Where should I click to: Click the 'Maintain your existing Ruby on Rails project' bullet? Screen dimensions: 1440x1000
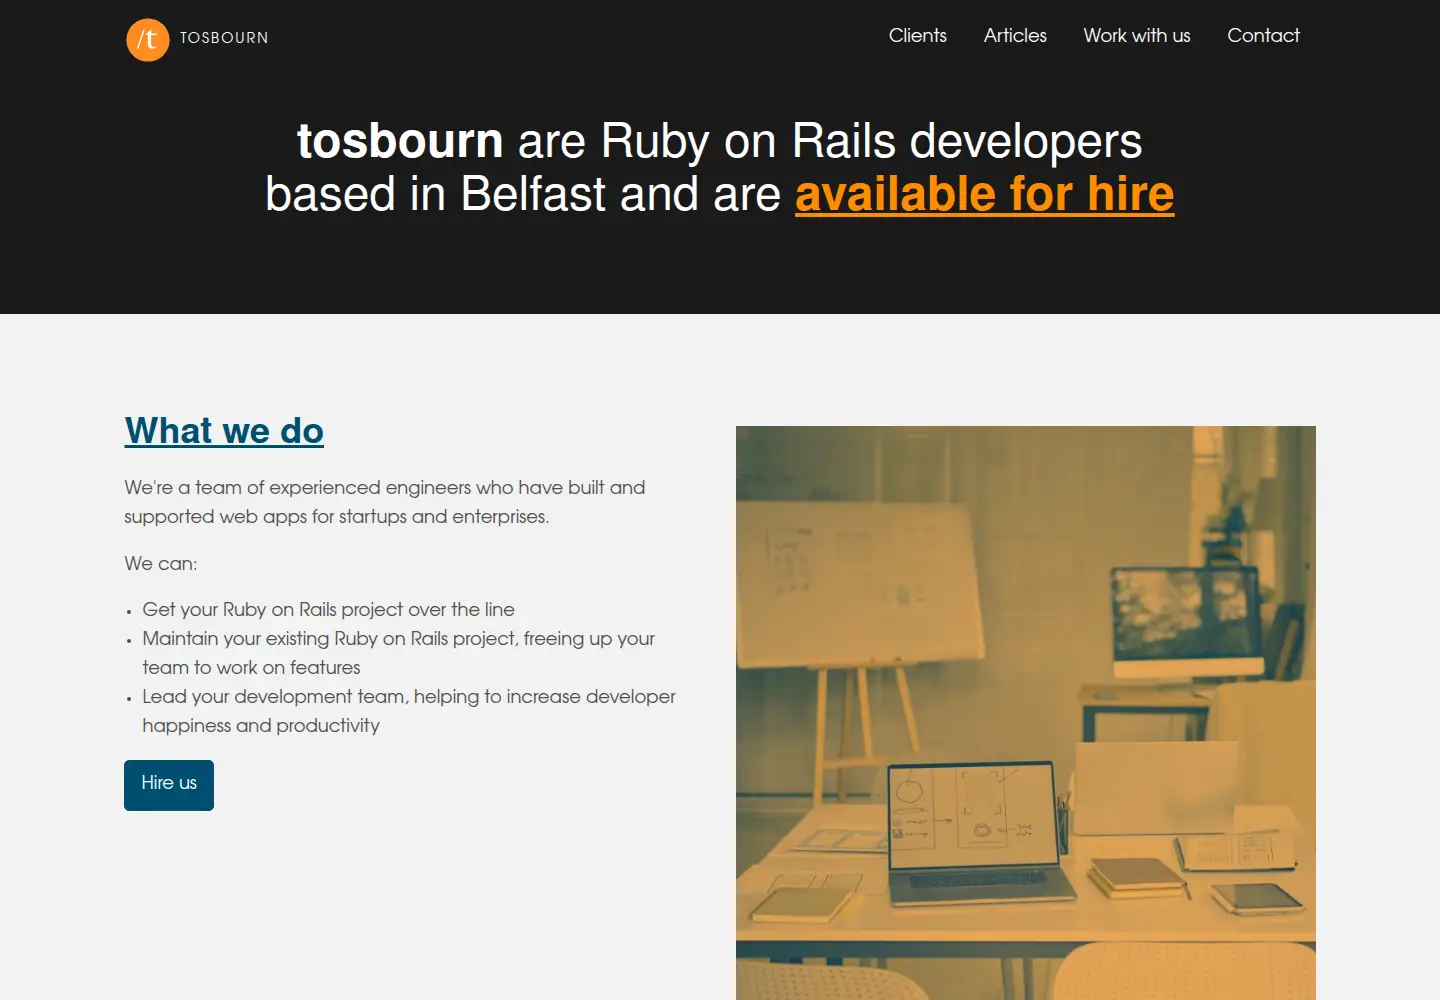[399, 653]
